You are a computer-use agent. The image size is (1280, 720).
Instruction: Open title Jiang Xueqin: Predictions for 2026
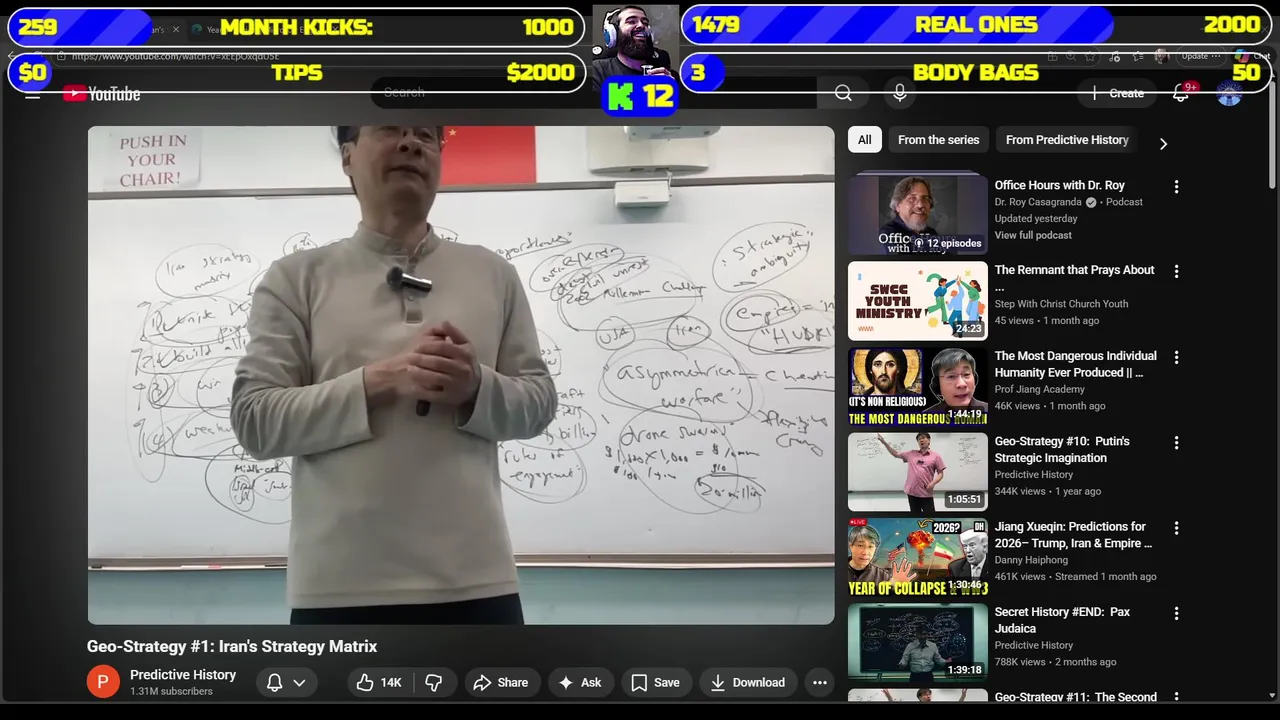coord(1074,535)
